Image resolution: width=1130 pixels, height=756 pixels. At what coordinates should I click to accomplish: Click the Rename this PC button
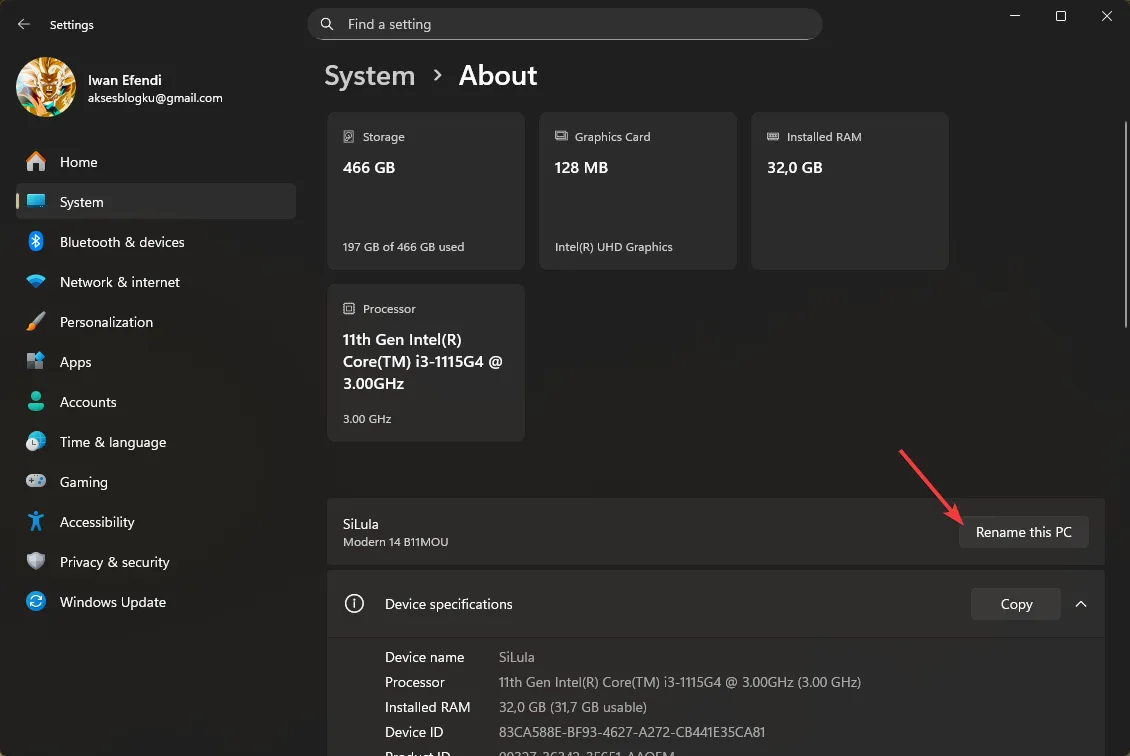pyautogui.click(x=1023, y=531)
